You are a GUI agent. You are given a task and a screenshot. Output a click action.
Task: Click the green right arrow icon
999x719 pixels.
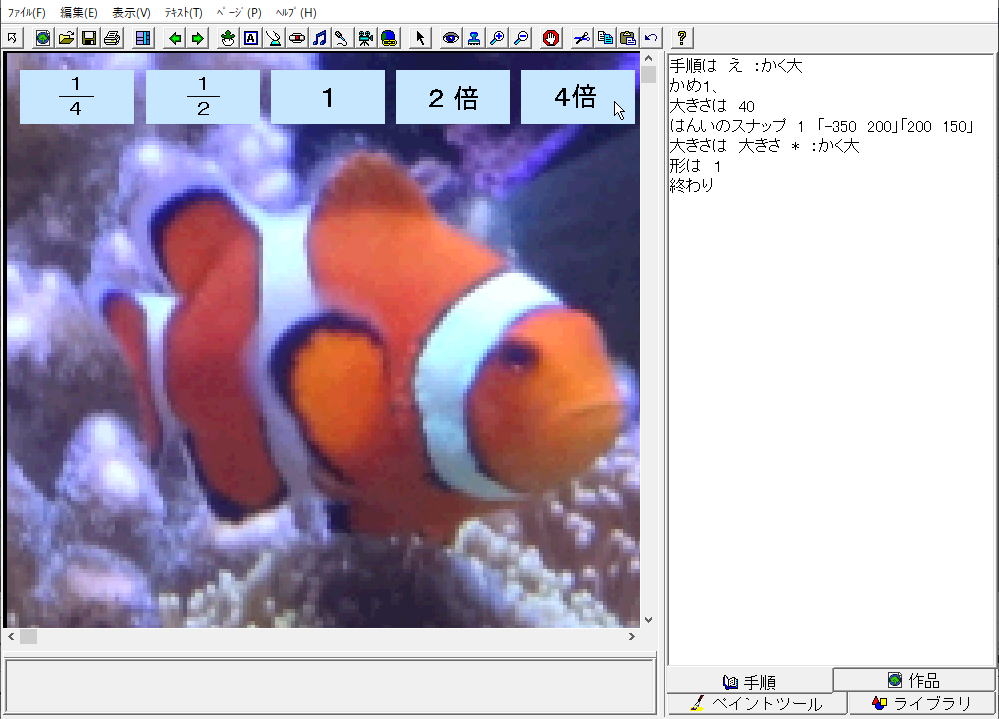point(198,38)
